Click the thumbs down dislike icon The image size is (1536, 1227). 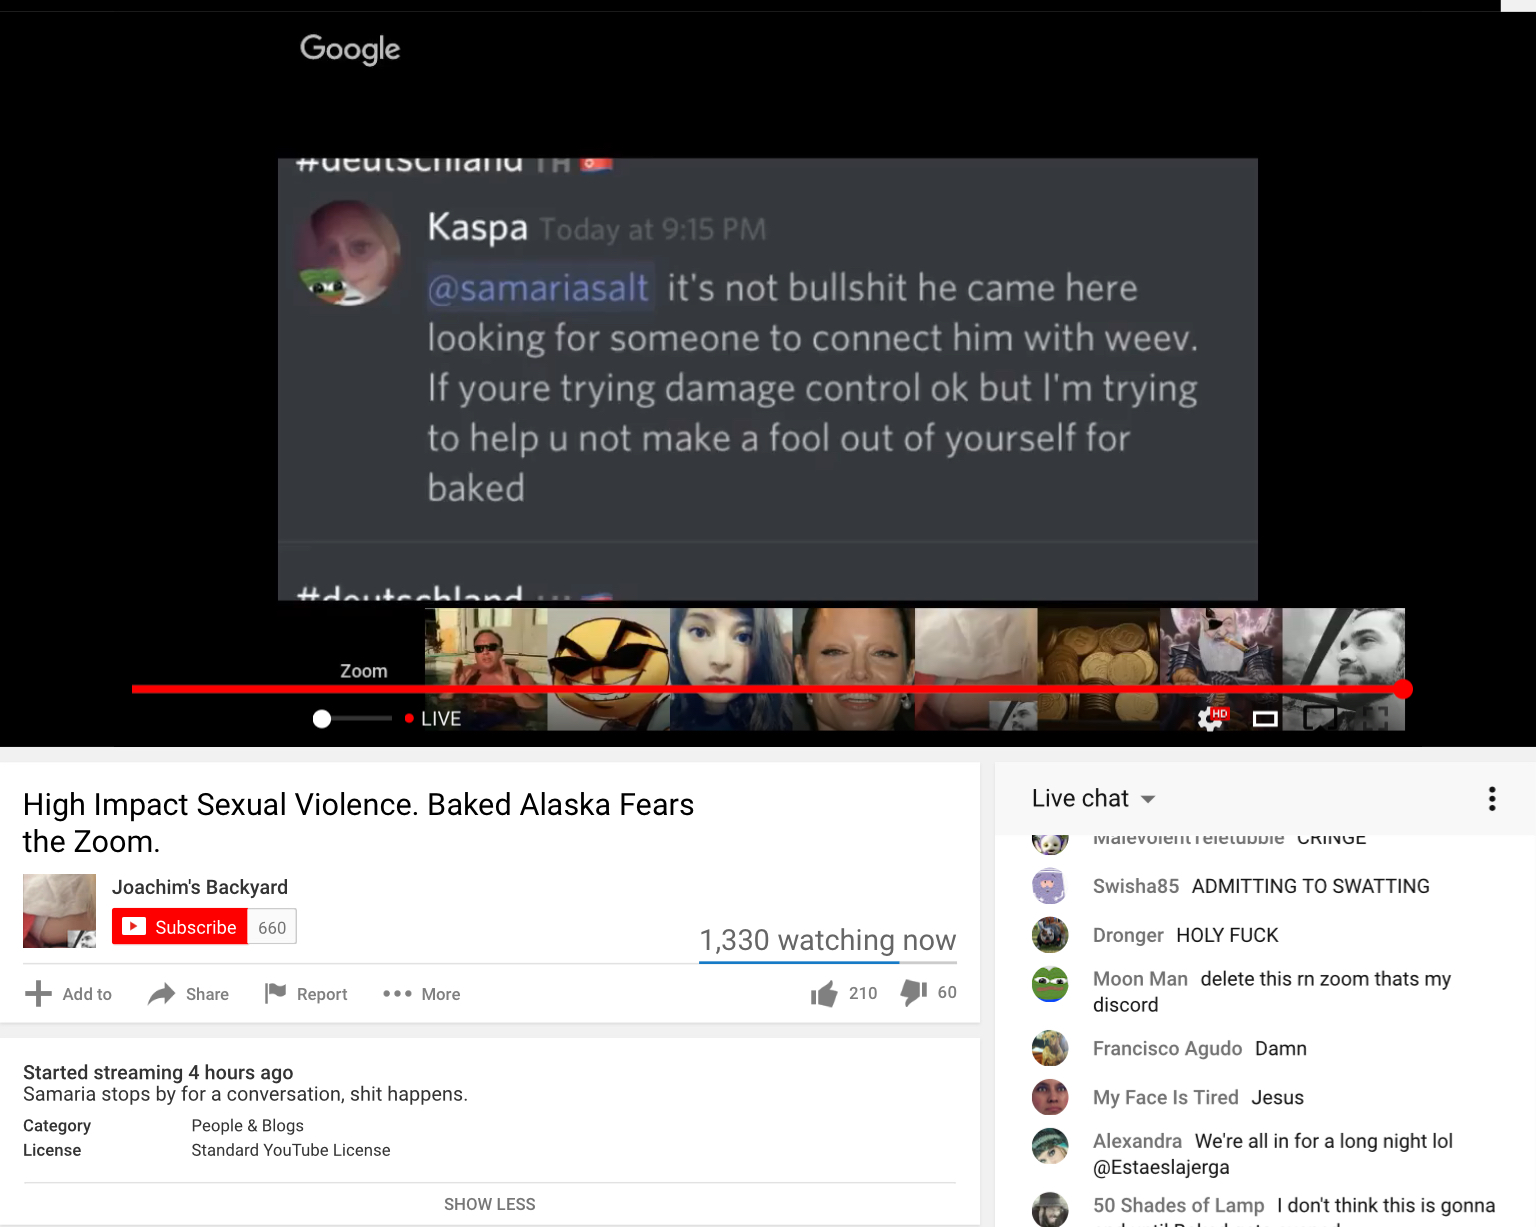(914, 992)
